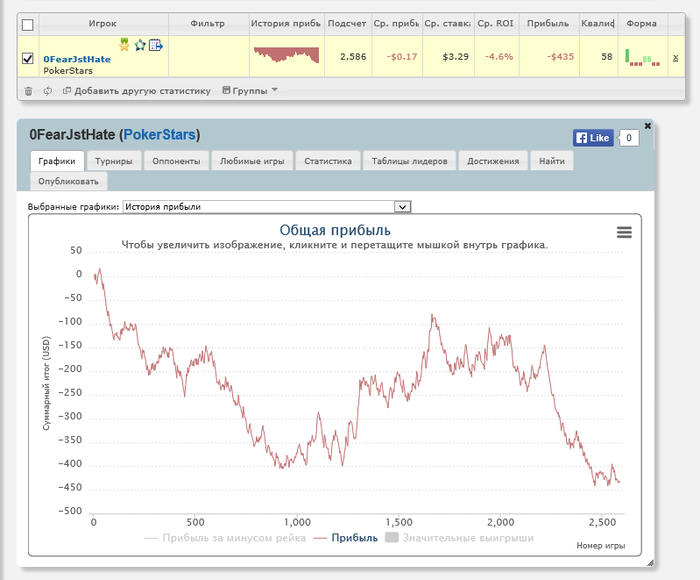
Task: Click the gold medal icon beside 0FearJstHate
Action: 125,45
